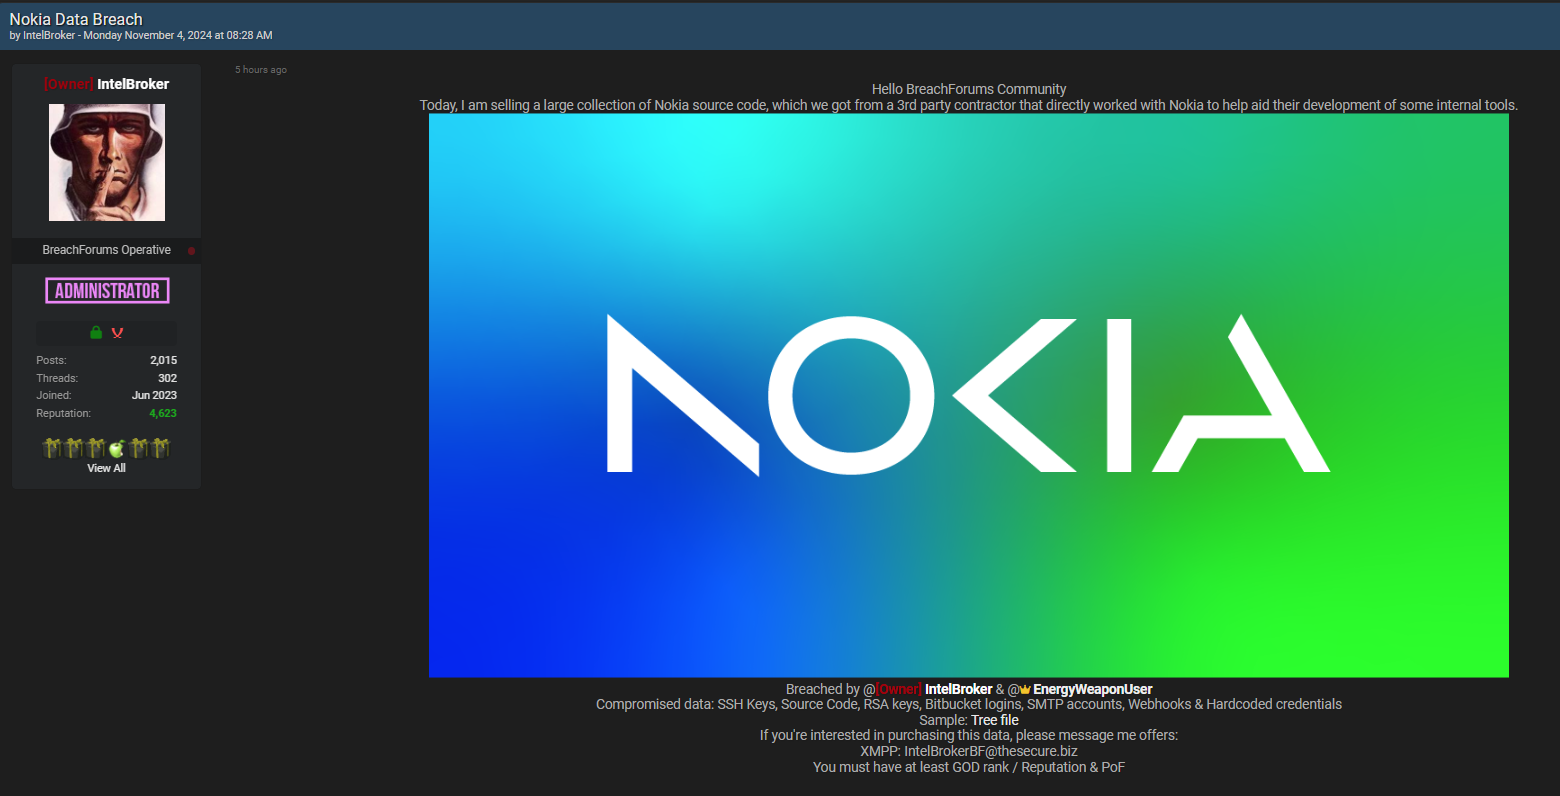Click the 'If you're interested in purchasing' line
The height and width of the screenshot is (796, 1560).
point(969,735)
